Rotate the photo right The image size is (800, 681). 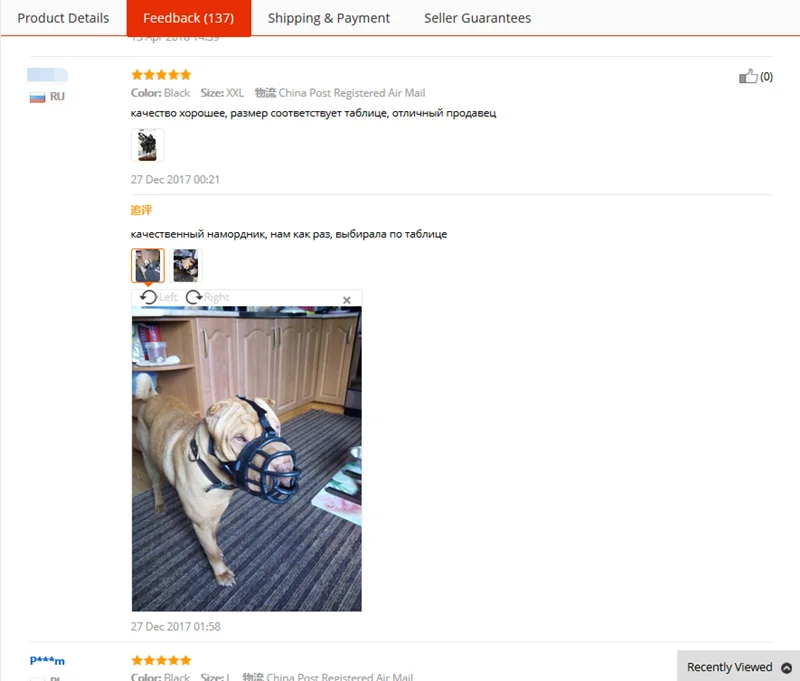[207, 297]
